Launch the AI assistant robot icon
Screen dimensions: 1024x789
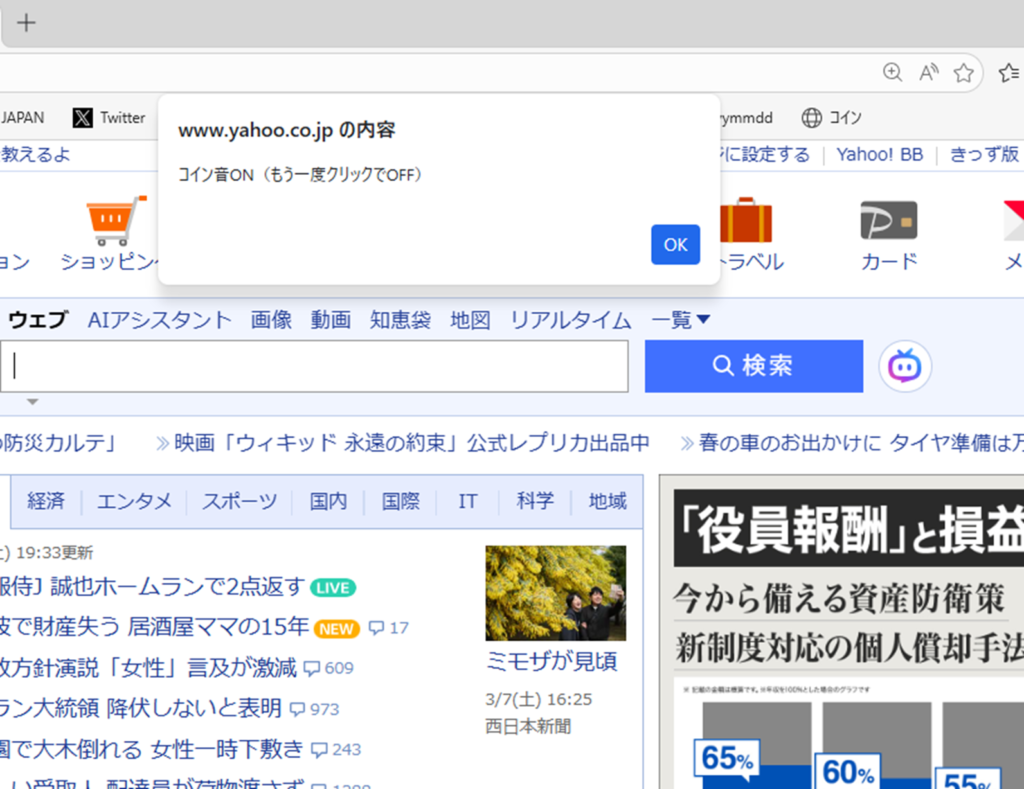905,366
